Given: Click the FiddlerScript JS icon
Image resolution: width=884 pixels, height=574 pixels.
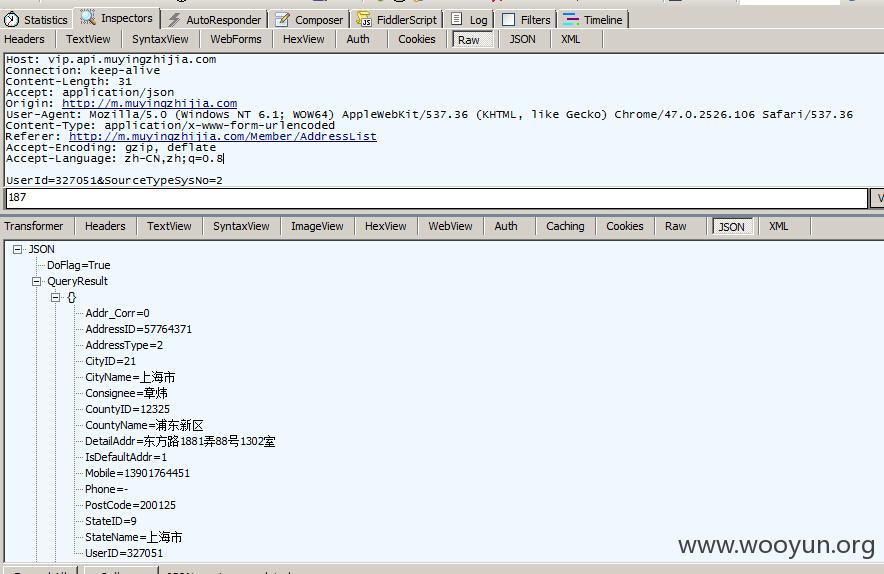Looking at the screenshot, I should 364,19.
